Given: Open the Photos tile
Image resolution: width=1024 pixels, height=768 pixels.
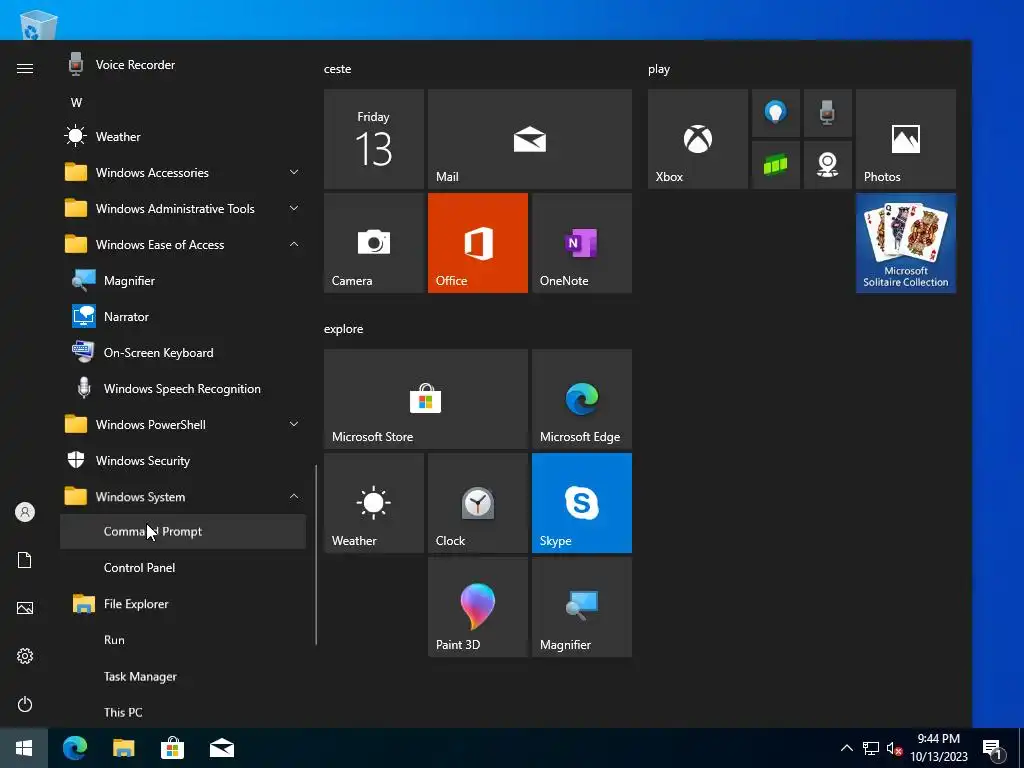Looking at the screenshot, I should point(906,139).
